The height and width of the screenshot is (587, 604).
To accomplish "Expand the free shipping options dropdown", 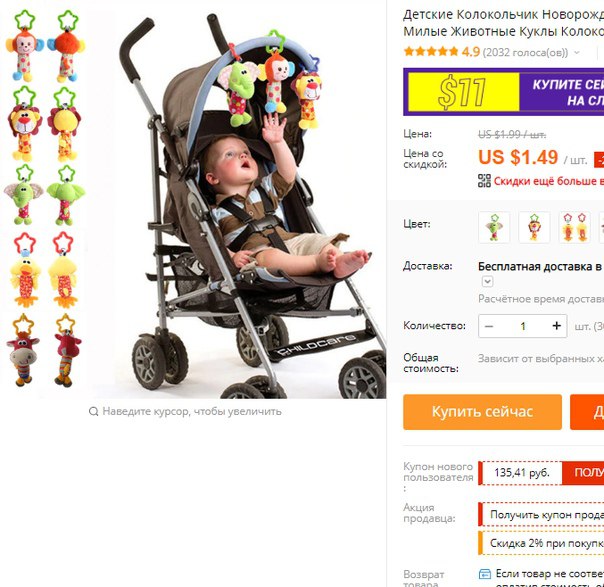I will coord(487,281).
